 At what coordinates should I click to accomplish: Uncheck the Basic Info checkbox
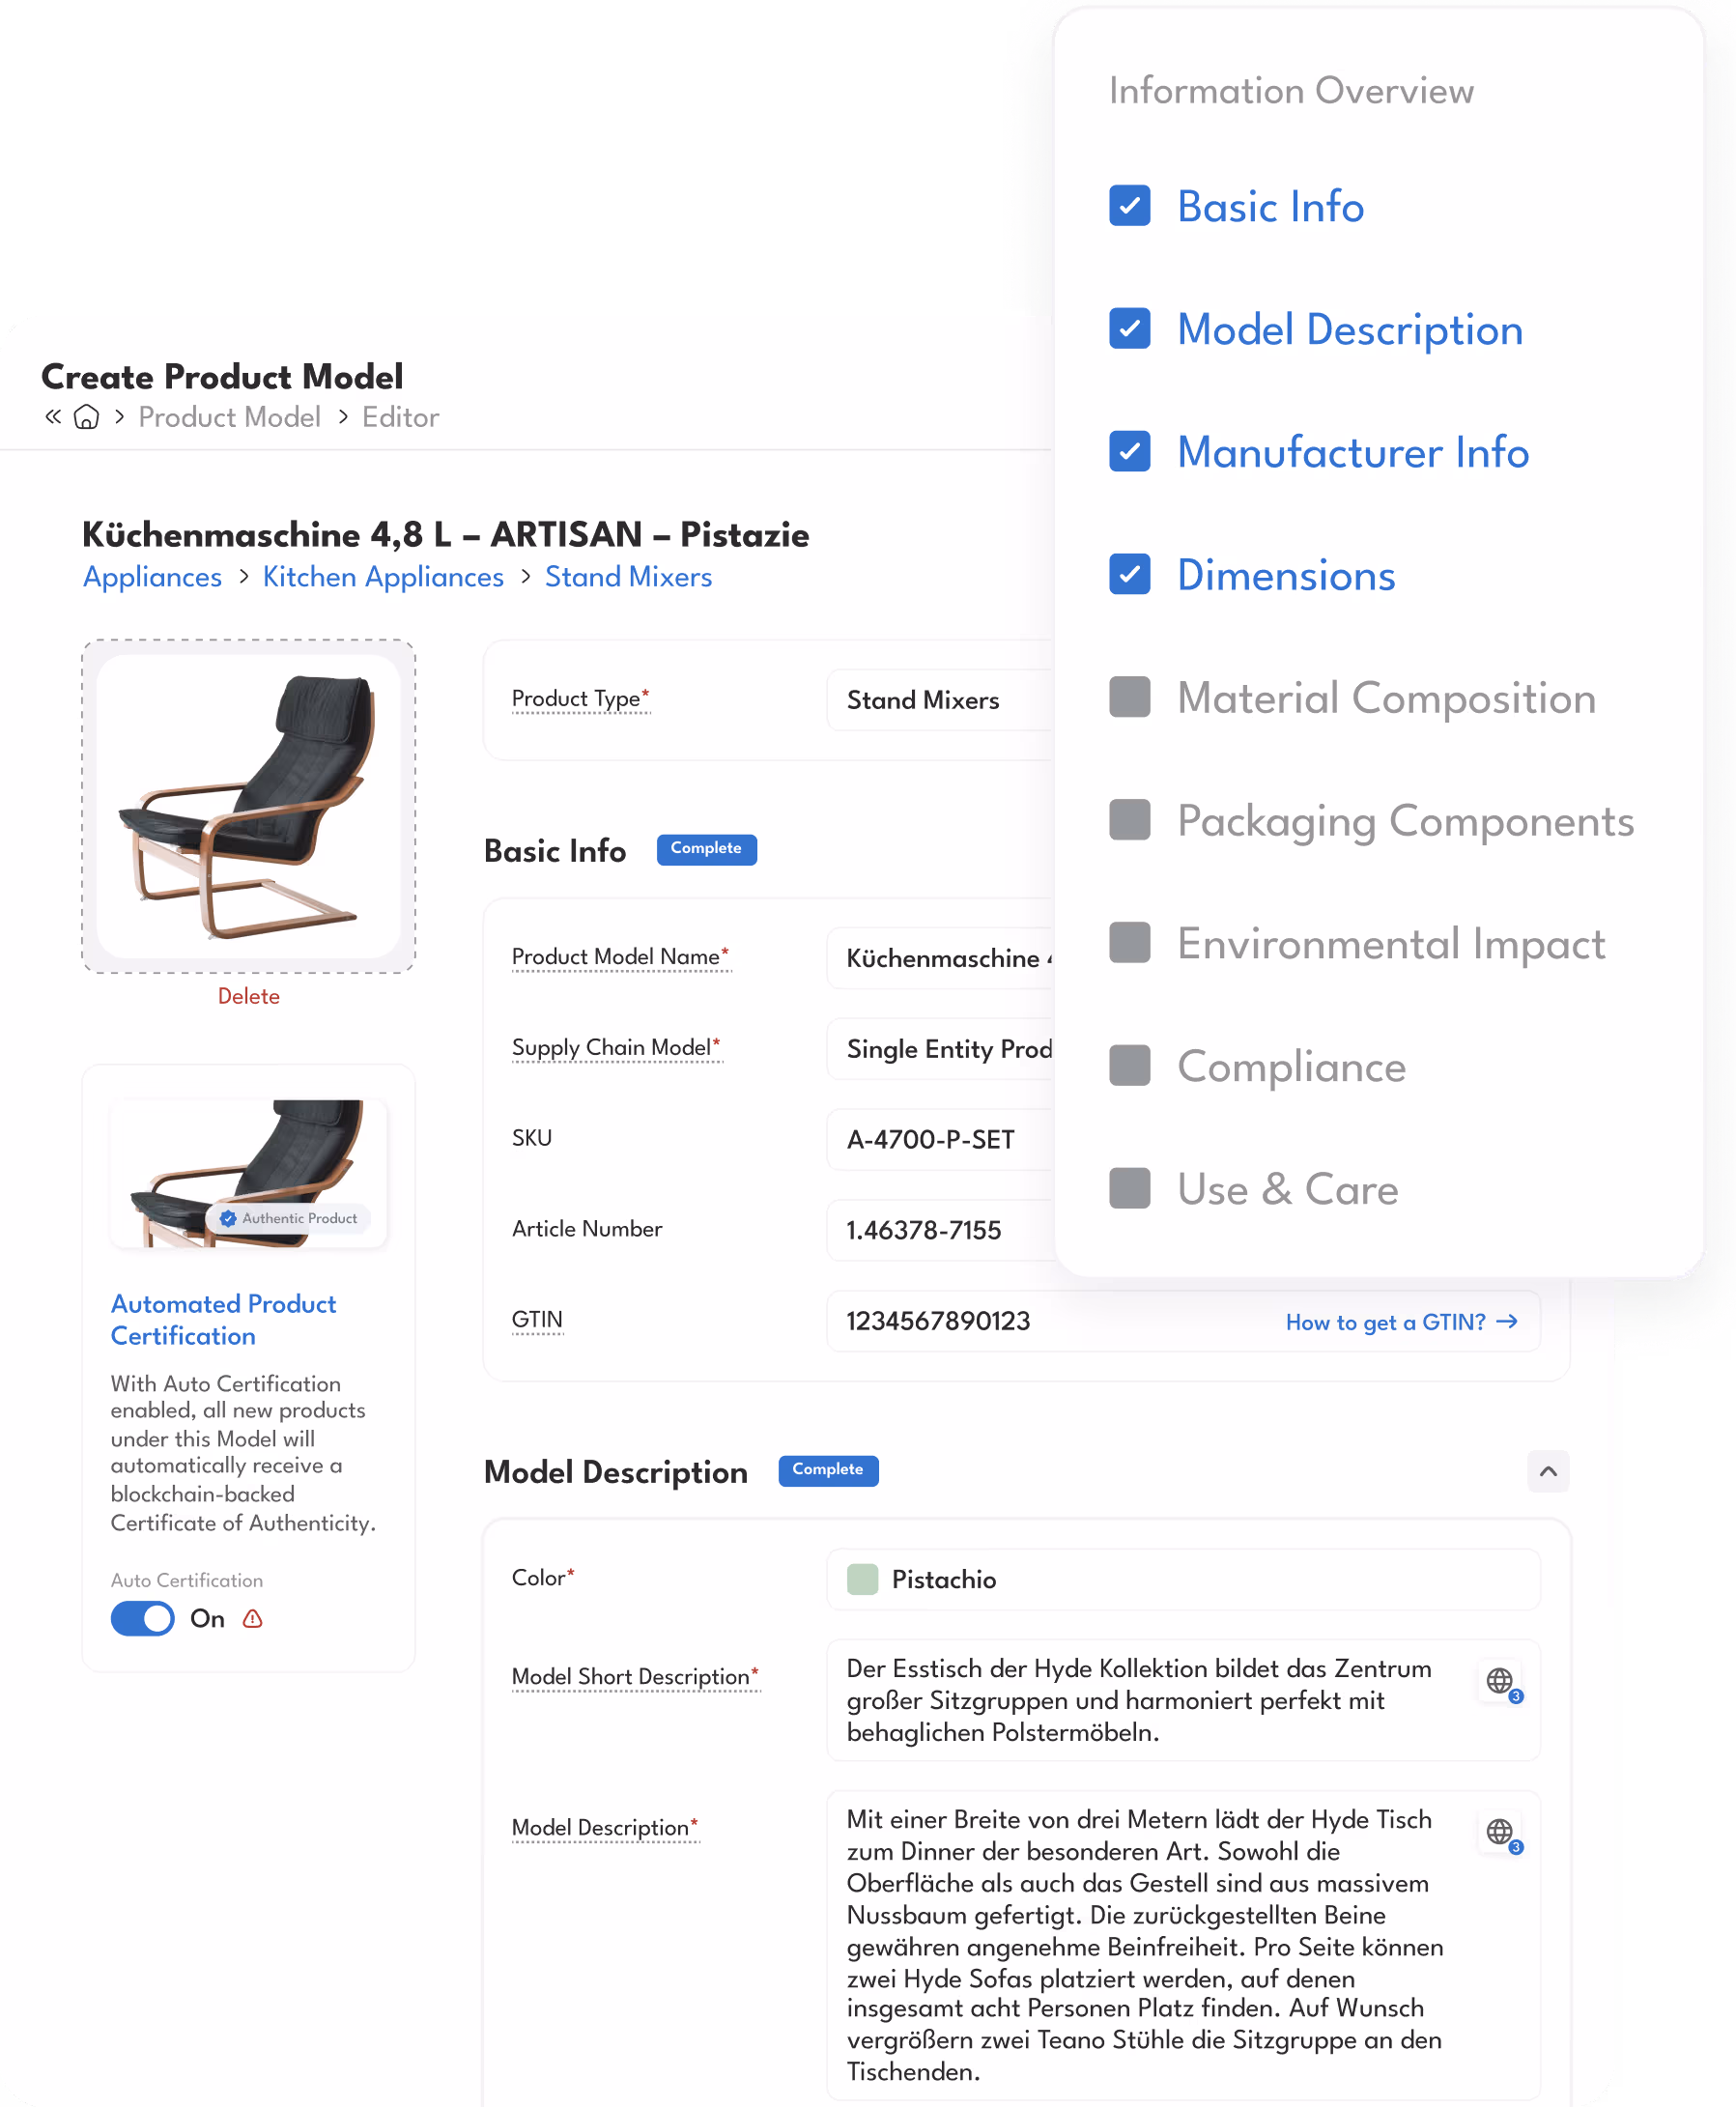[1130, 206]
